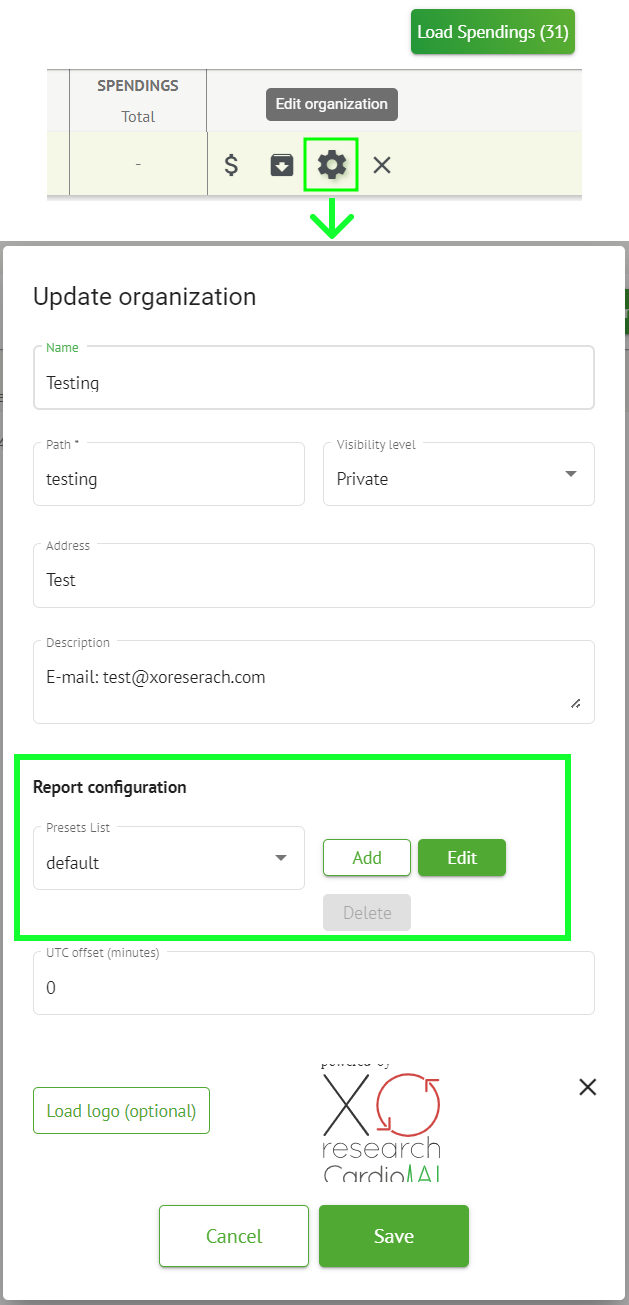
Task: Click Edit for the default preset
Action: pyautogui.click(x=462, y=858)
